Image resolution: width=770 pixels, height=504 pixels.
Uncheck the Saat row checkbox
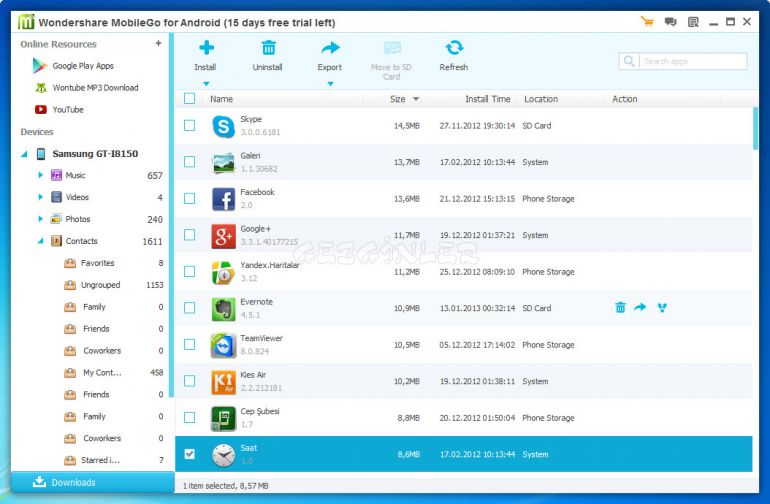190,454
